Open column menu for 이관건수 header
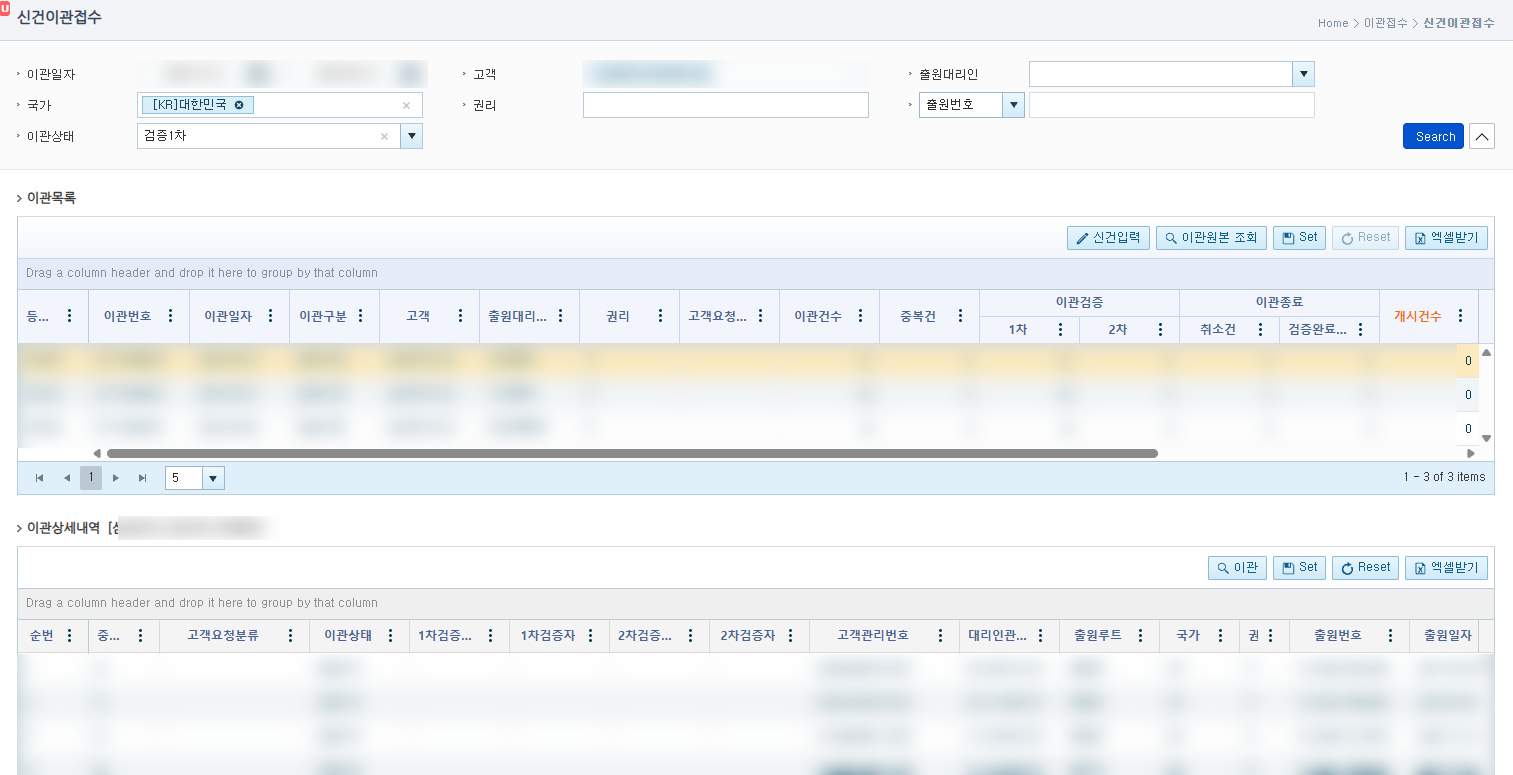 click(x=860, y=316)
